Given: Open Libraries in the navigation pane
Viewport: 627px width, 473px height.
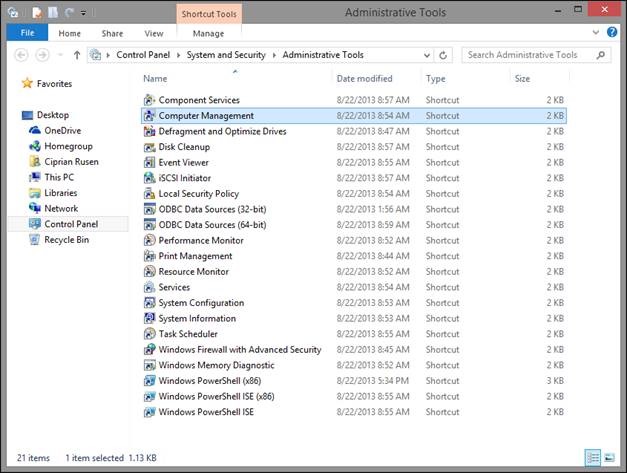Looking at the screenshot, I should [x=60, y=193].
